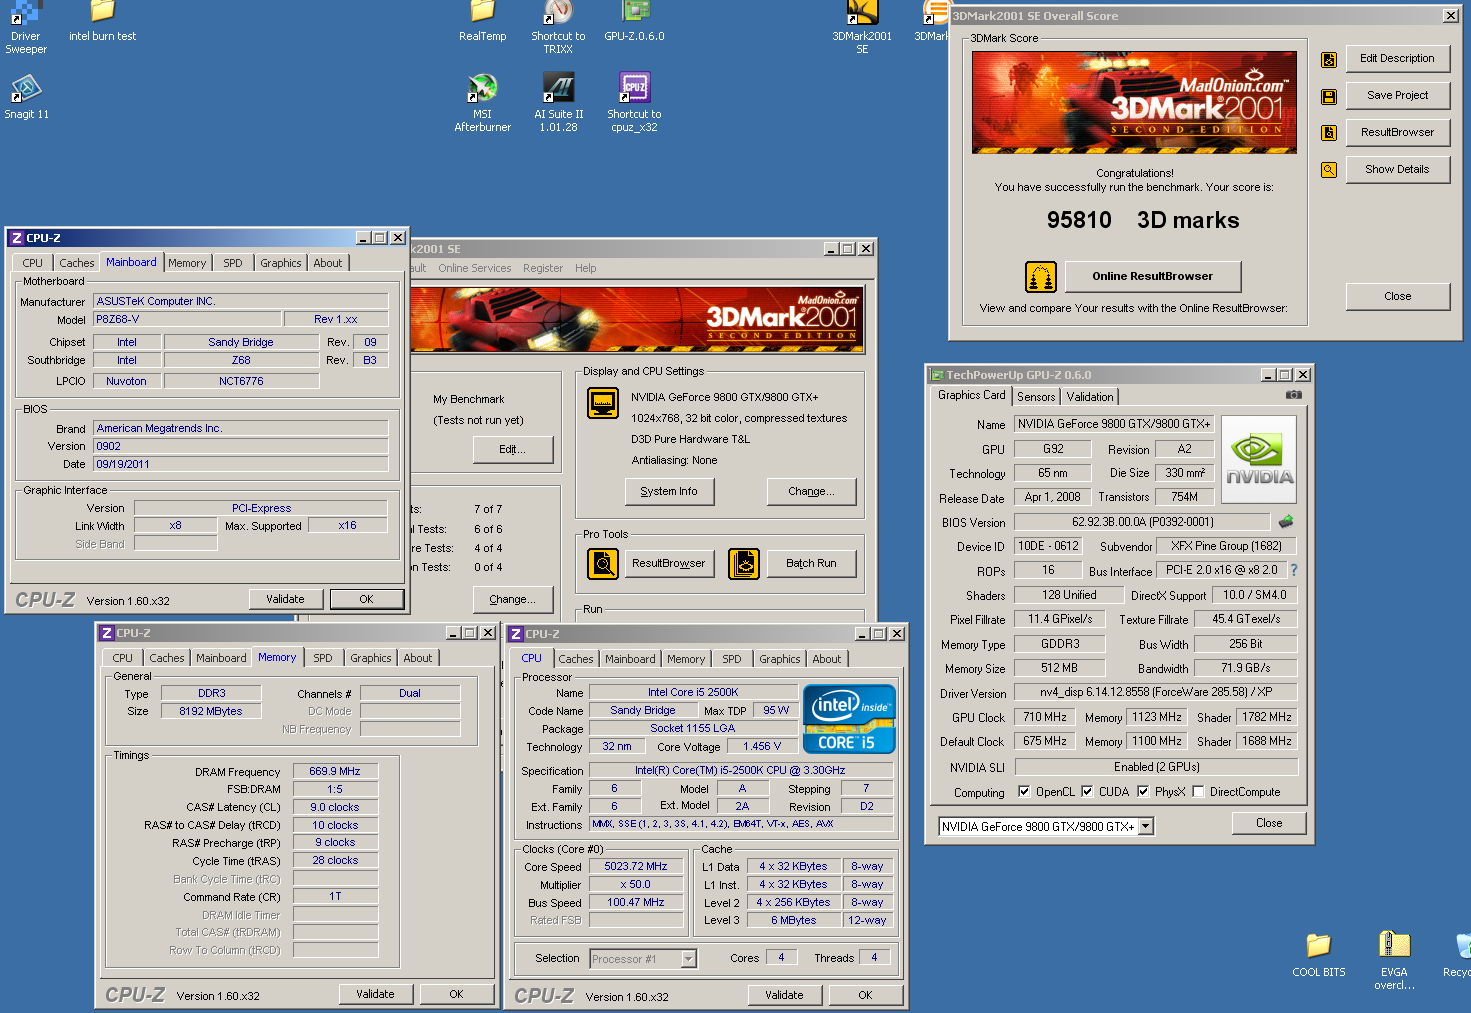The image size is (1471, 1013).
Task: Click the Edit Description icon in the 3DMark score window
Action: click(x=1329, y=59)
